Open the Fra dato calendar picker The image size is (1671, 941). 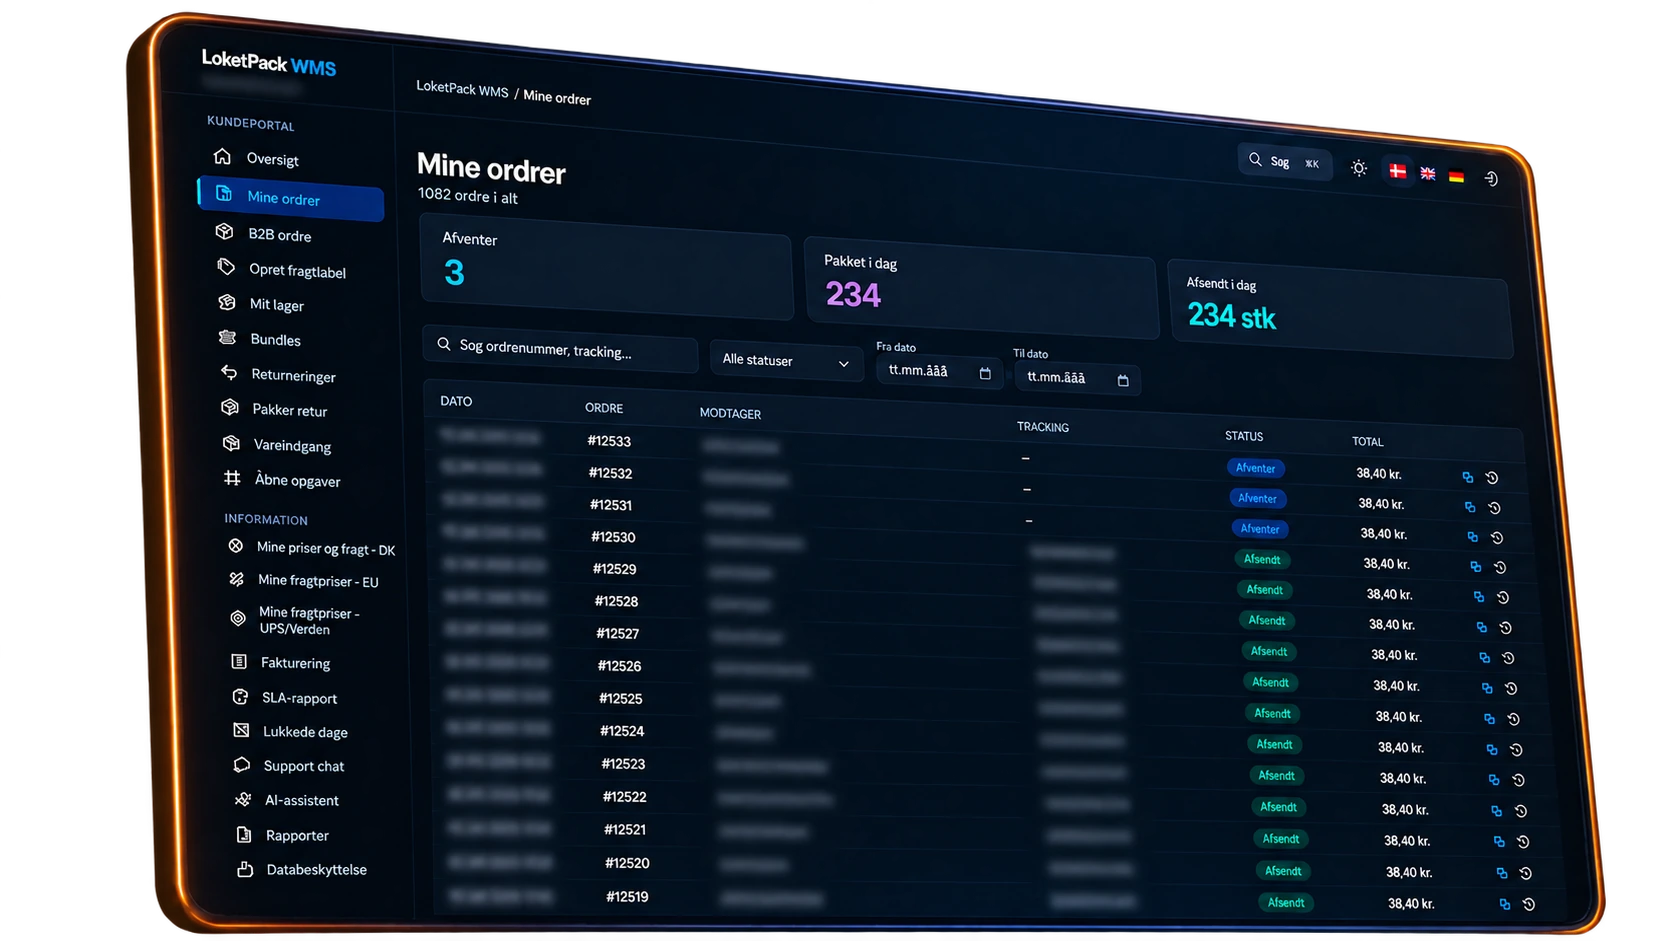click(x=985, y=373)
